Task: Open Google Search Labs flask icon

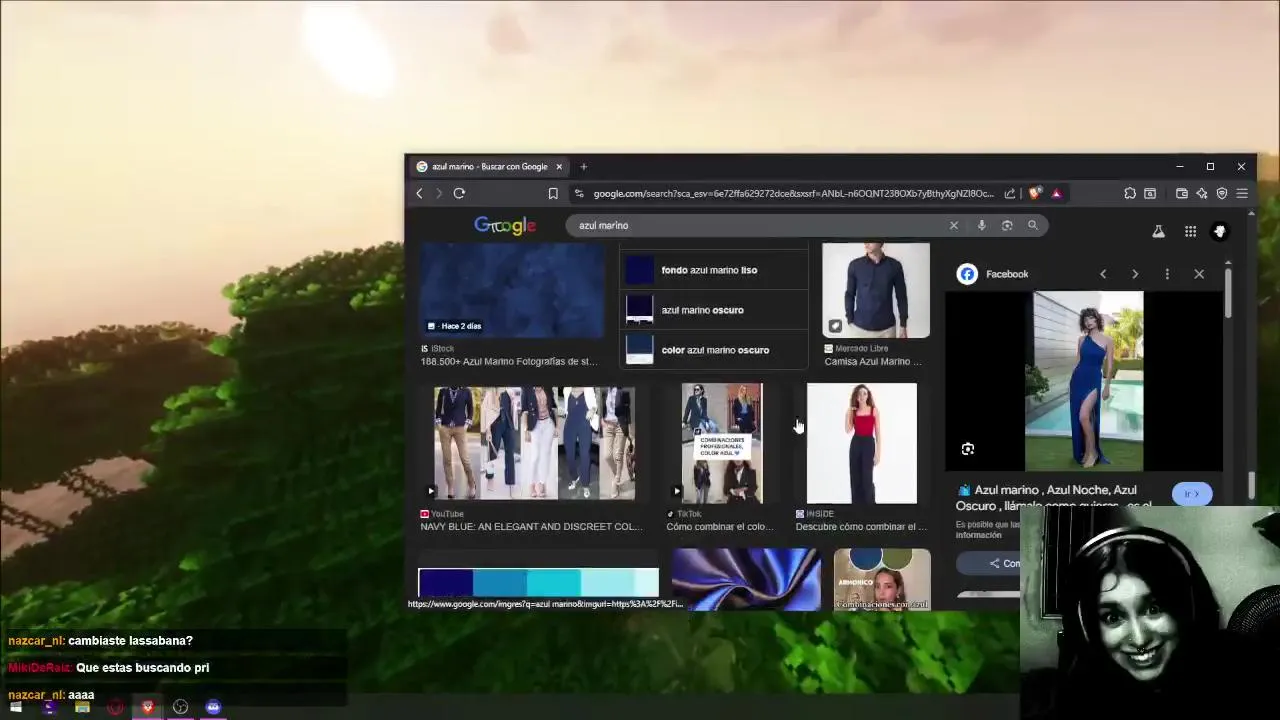Action: click(1158, 231)
